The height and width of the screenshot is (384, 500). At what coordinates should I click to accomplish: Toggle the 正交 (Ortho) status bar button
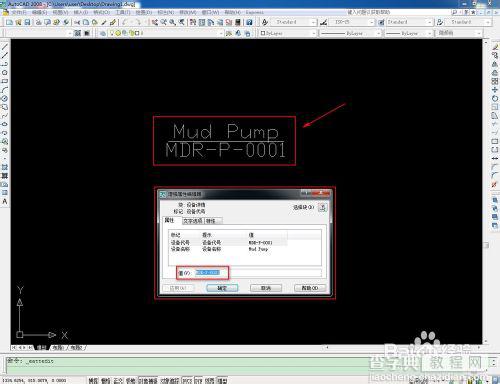[x=118, y=380]
